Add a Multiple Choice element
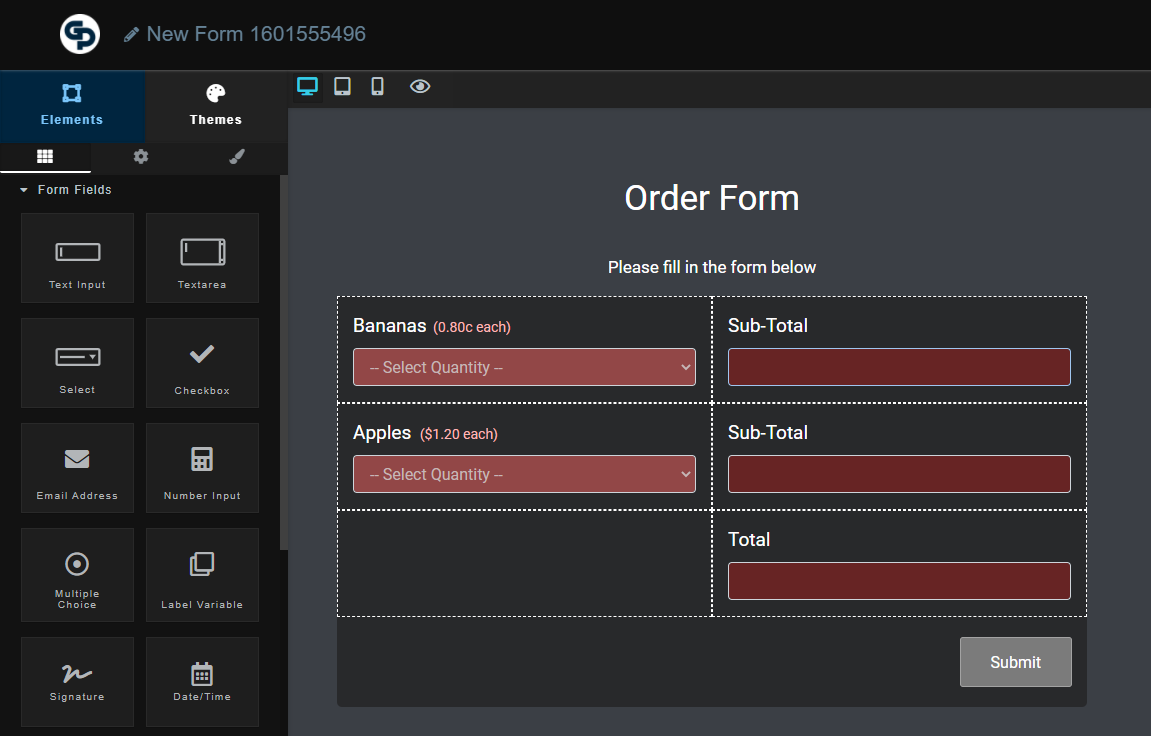 (x=77, y=575)
